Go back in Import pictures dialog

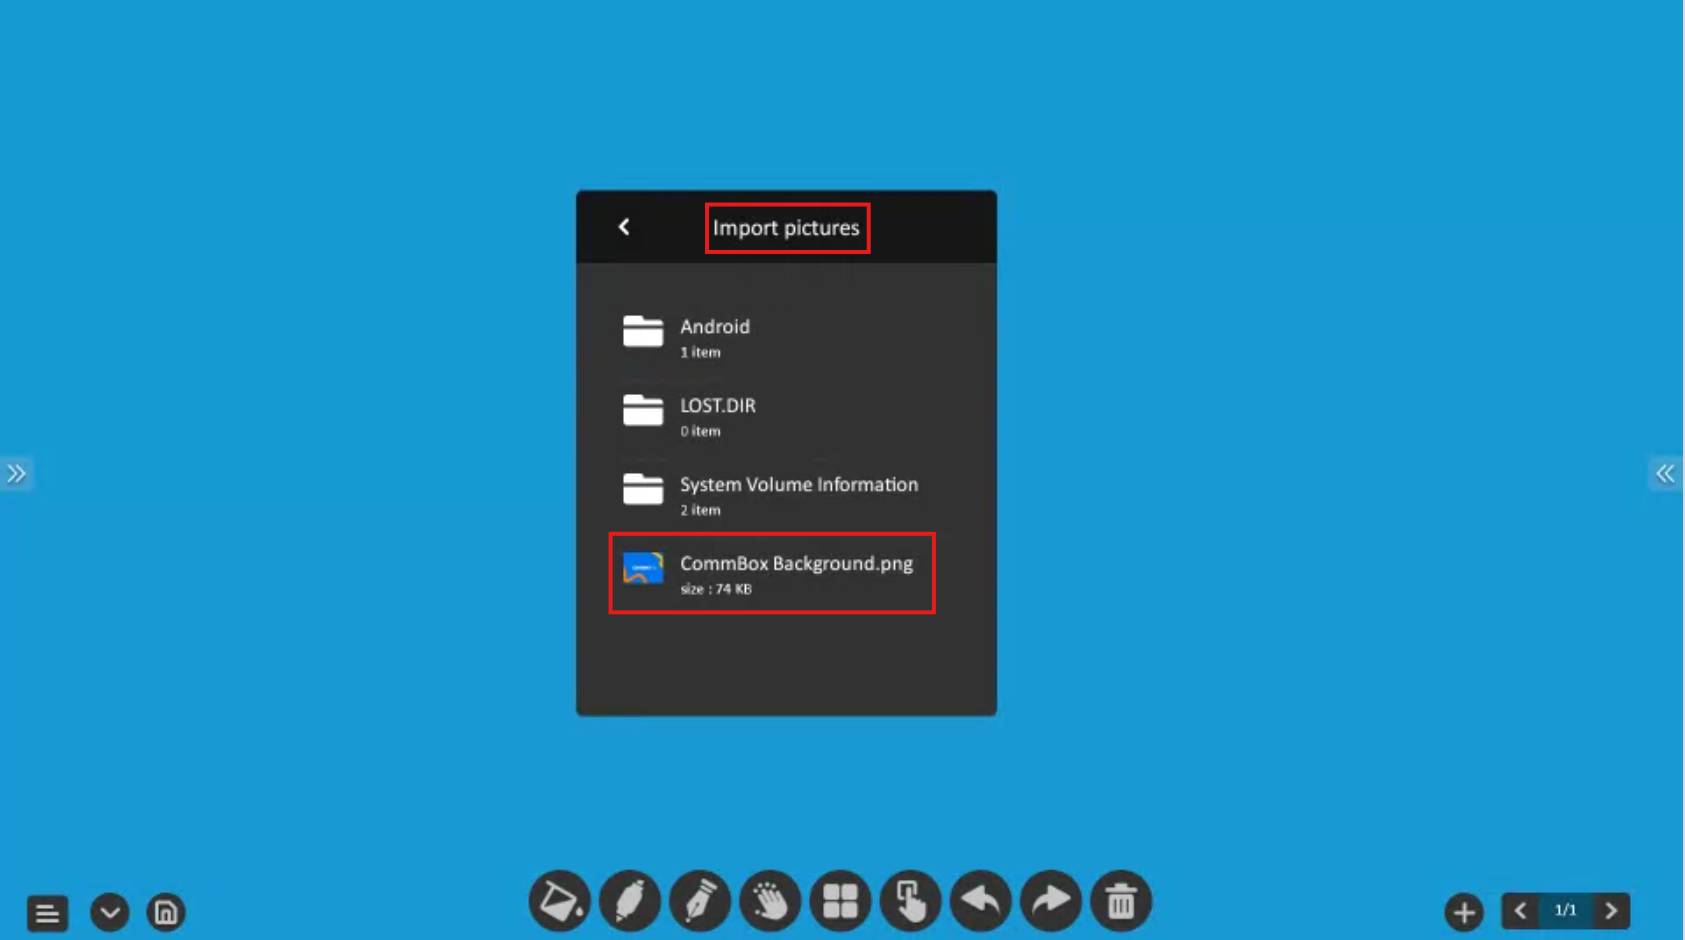pyautogui.click(x=624, y=227)
